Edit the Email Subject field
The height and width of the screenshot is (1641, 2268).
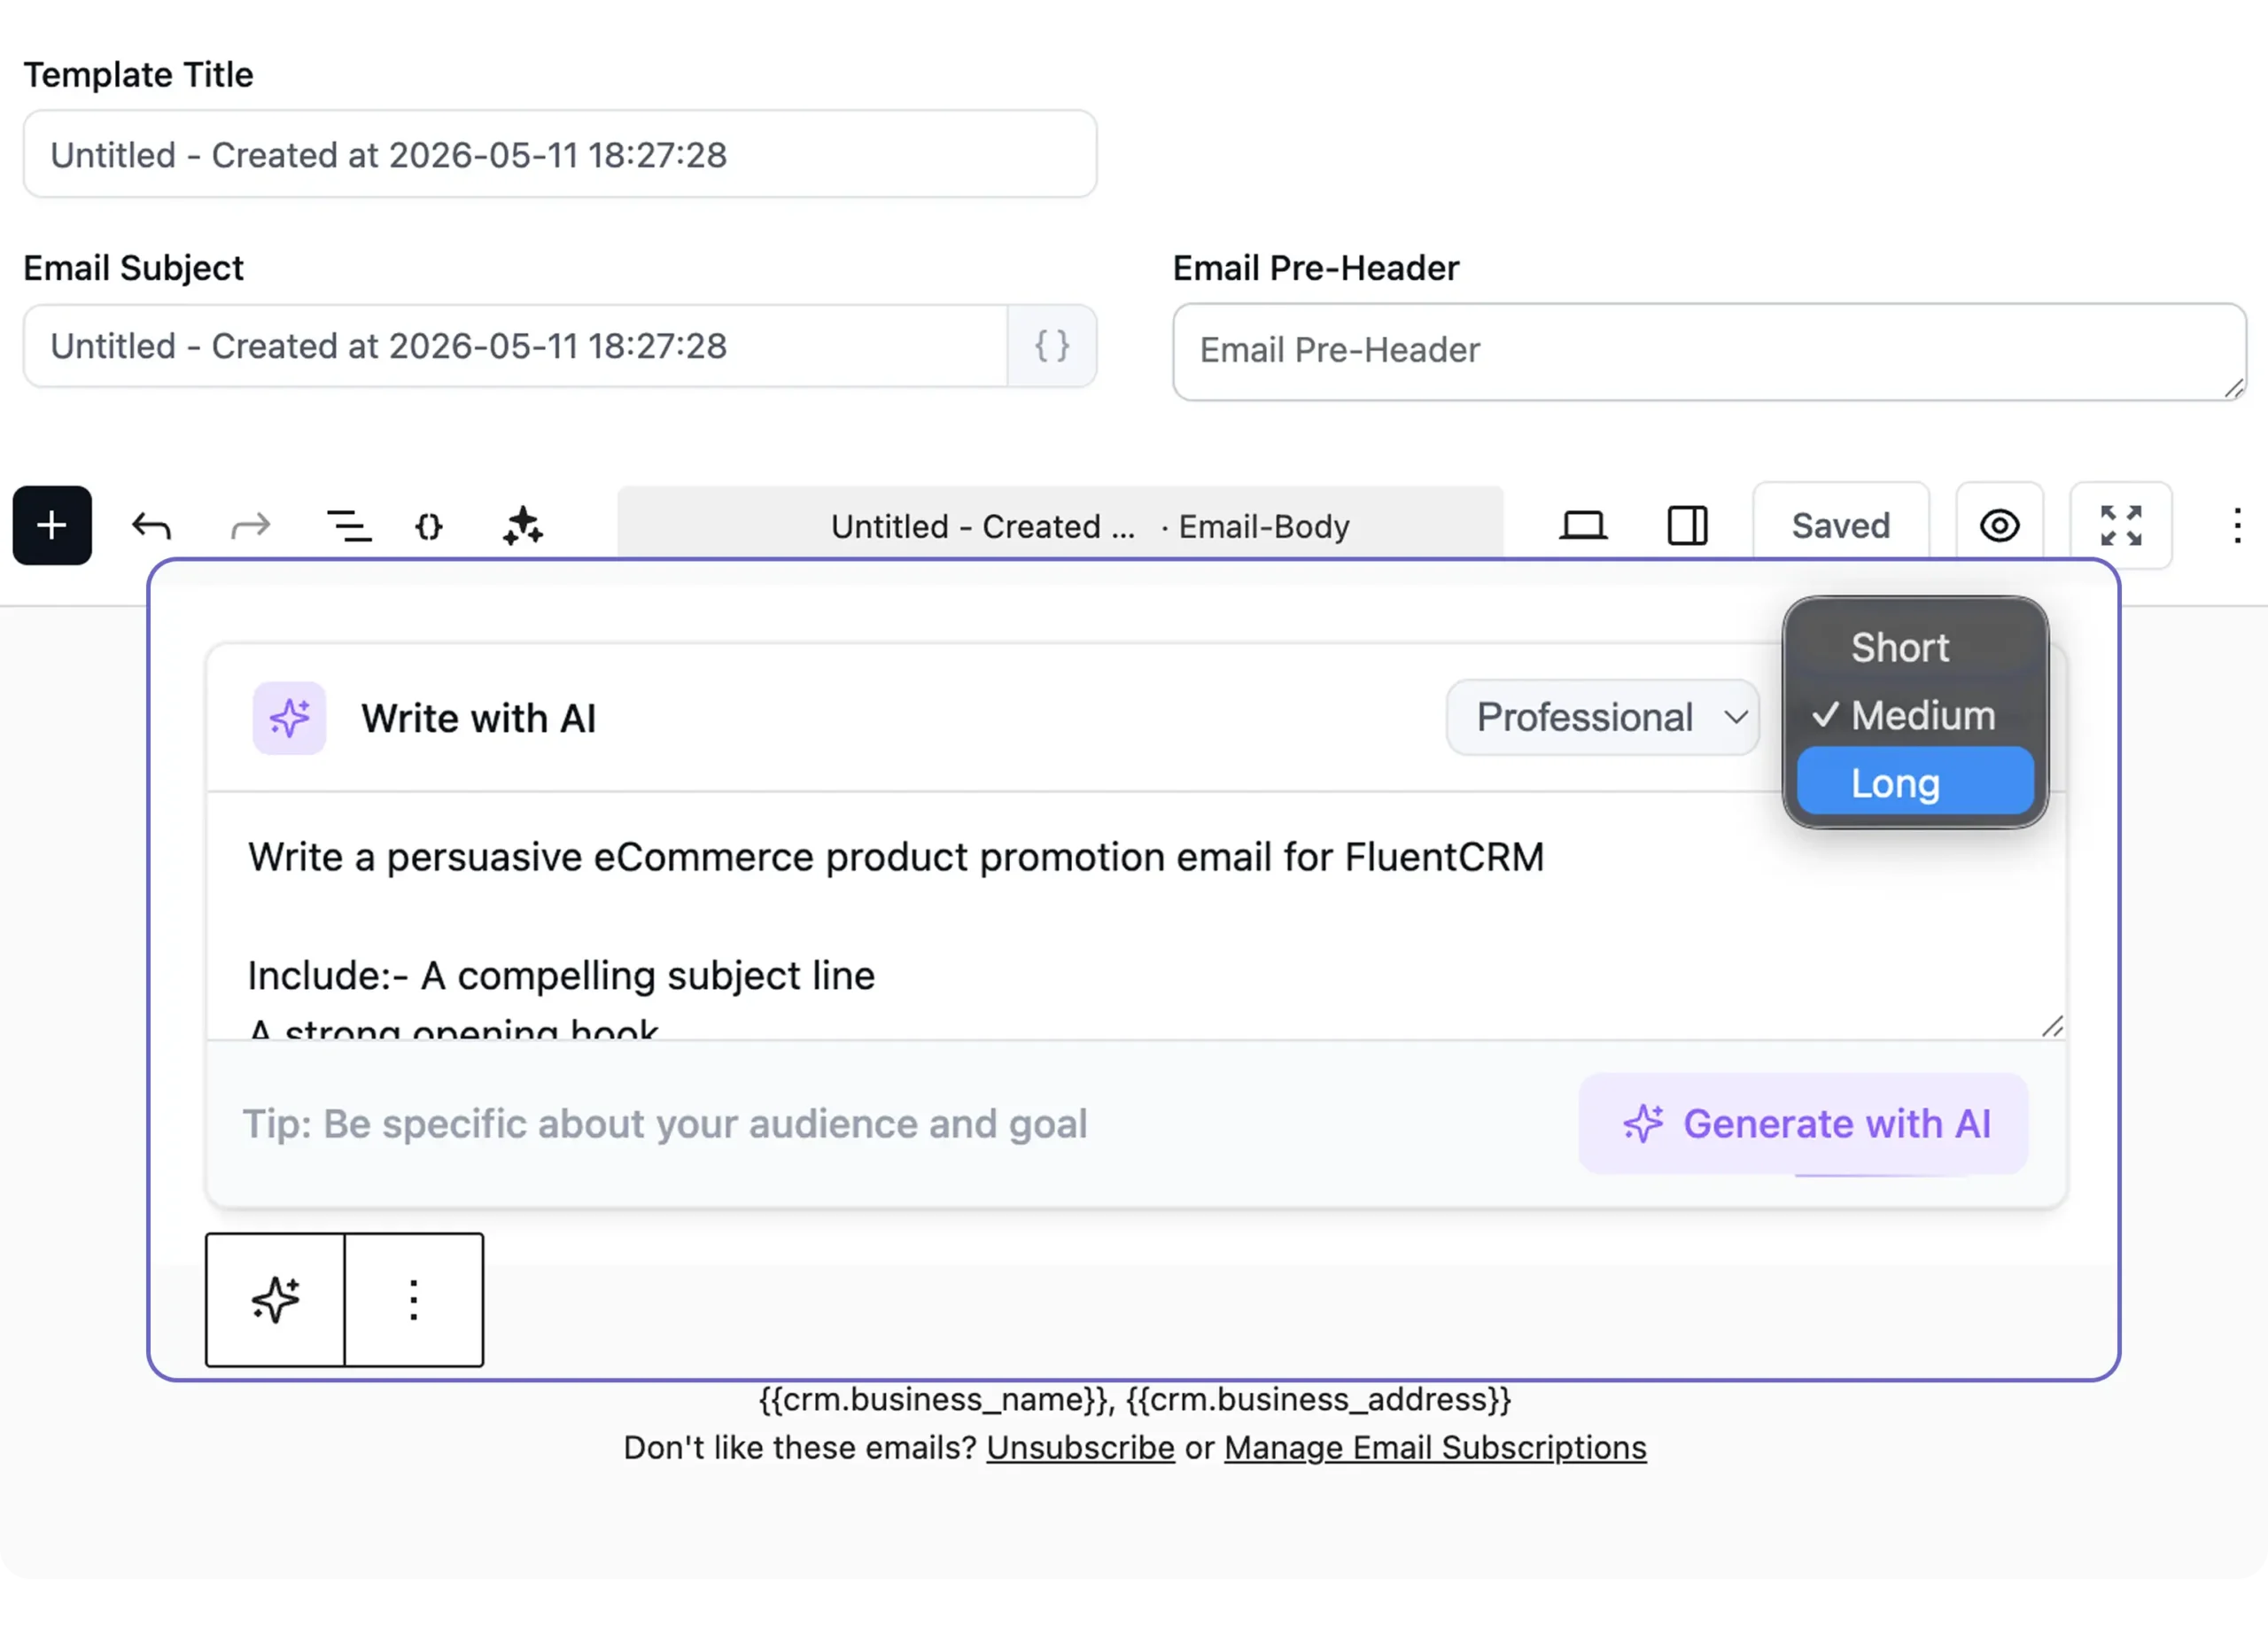pyautogui.click(x=516, y=346)
